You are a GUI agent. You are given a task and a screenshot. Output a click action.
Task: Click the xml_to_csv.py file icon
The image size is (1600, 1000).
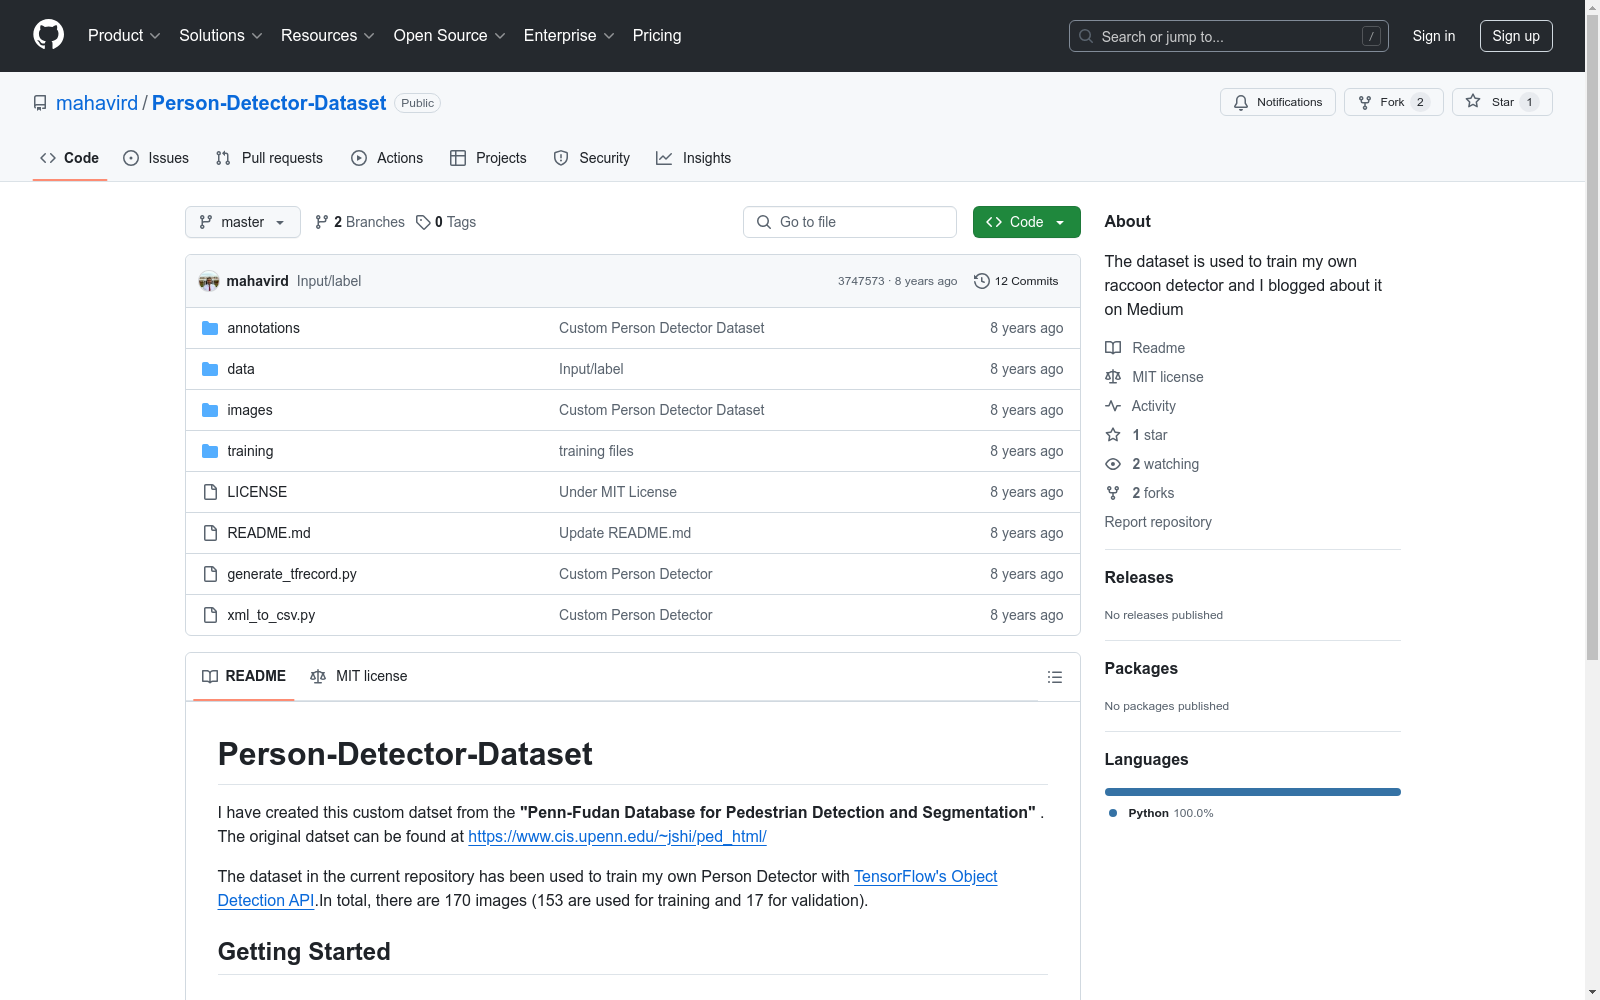pyautogui.click(x=210, y=615)
